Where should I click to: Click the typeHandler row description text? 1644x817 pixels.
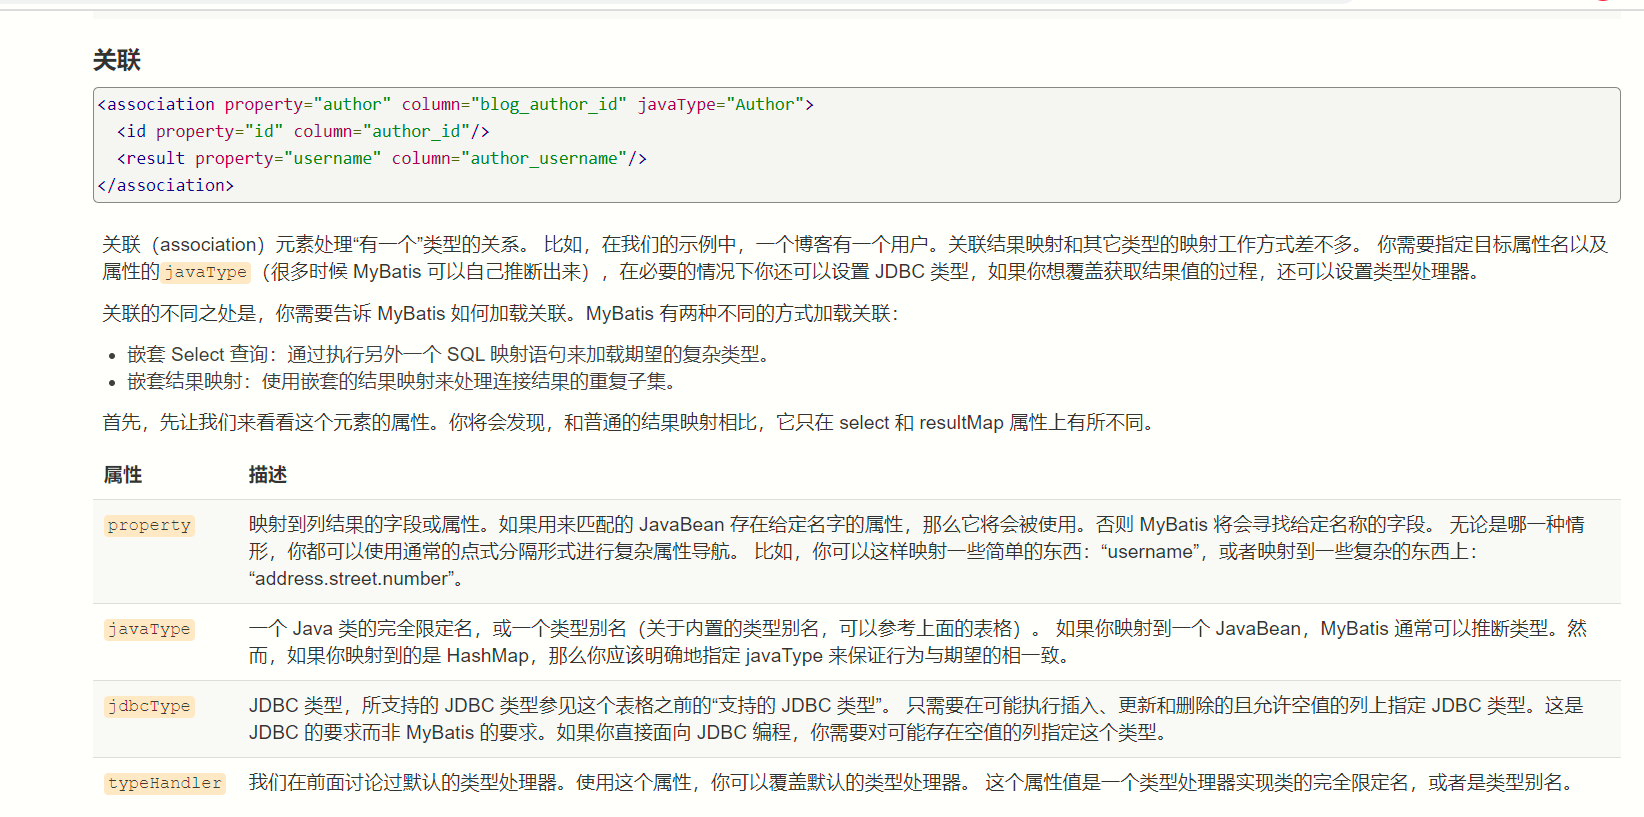tap(915, 782)
